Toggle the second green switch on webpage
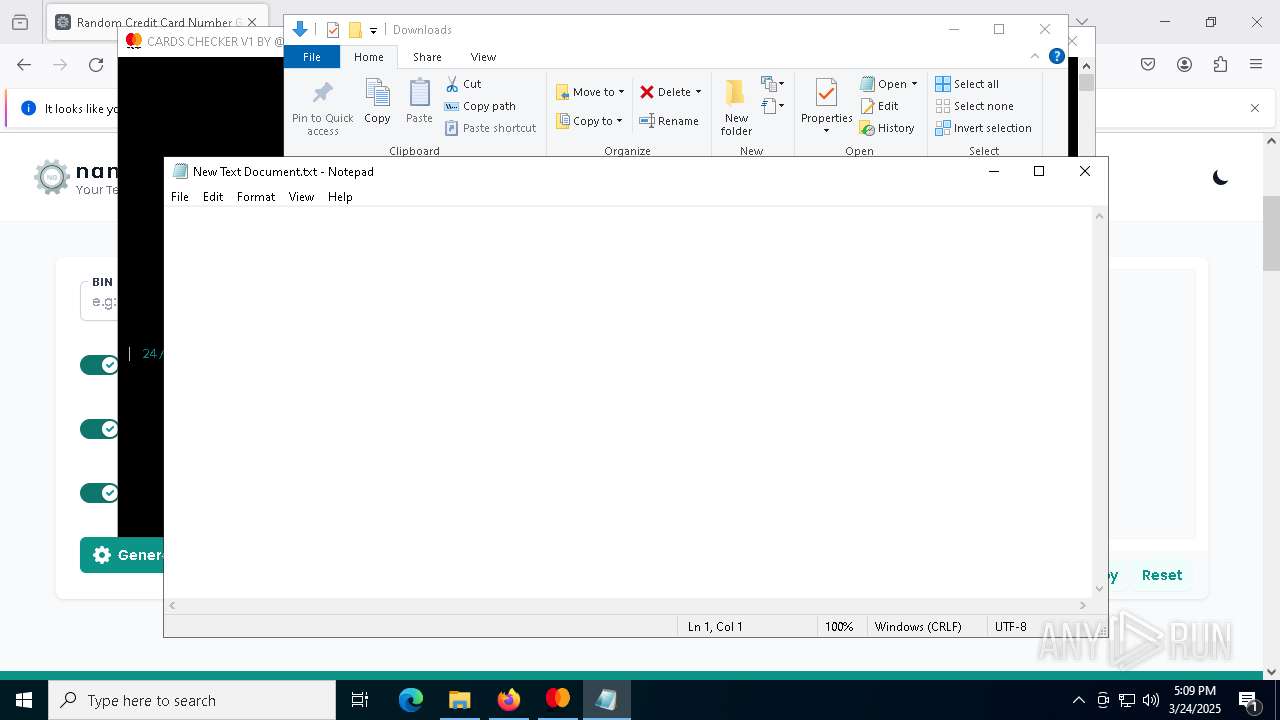Viewport: 1280px width, 720px height. pos(99,429)
